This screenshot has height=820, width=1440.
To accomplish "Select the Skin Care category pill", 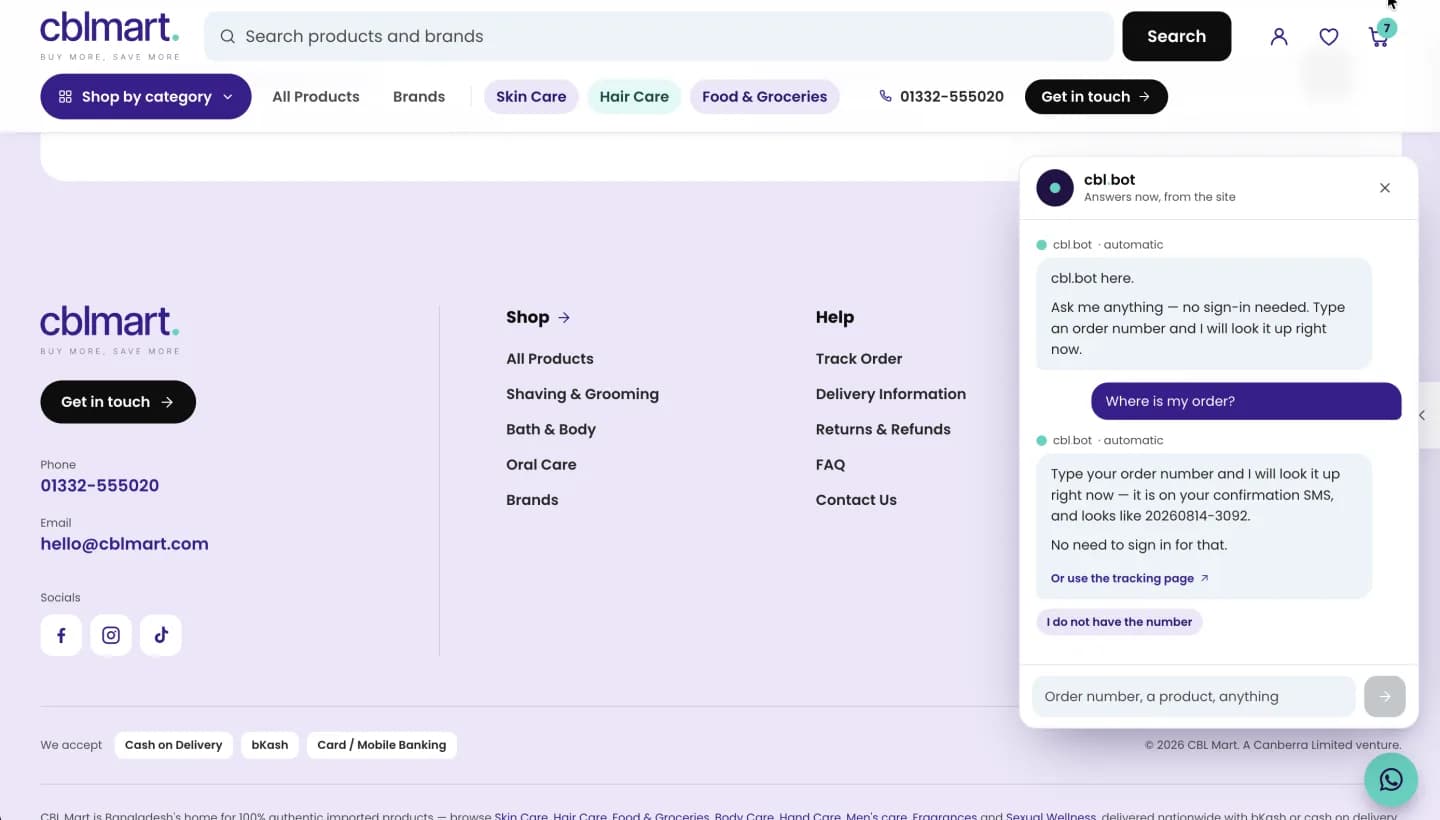I will [531, 97].
